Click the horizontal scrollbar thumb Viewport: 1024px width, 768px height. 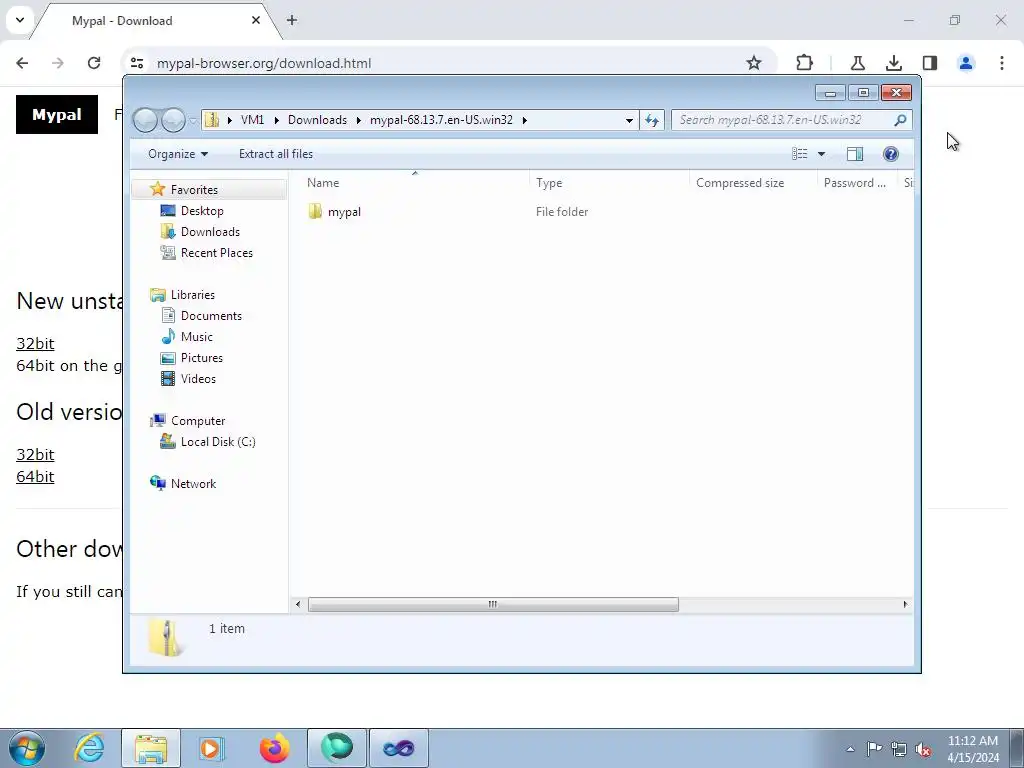coord(493,604)
